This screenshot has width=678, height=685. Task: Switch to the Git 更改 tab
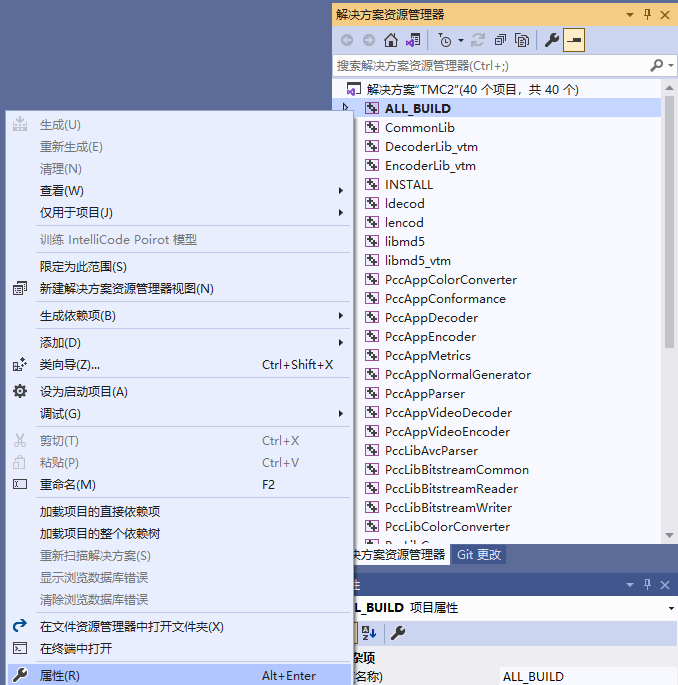(478, 555)
